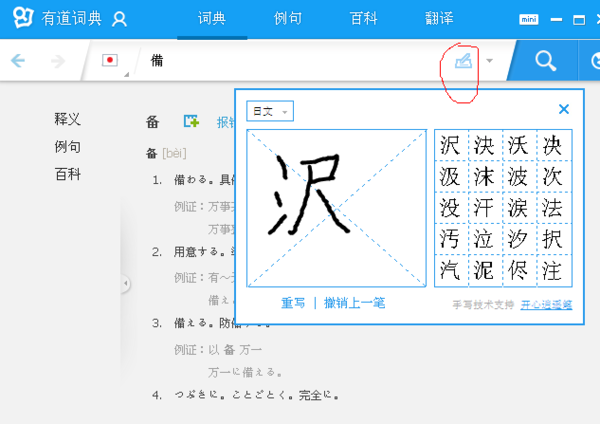The image size is (600, 424).
Task: Jump to the 例句 section in sidebar
Action: (x=67, y=147)
